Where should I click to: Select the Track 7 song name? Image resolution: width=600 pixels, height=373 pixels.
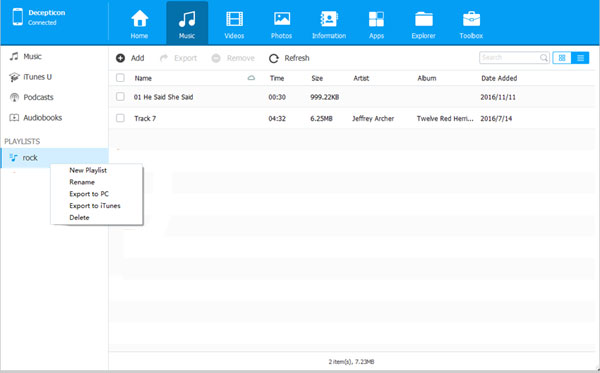point(145,119)
